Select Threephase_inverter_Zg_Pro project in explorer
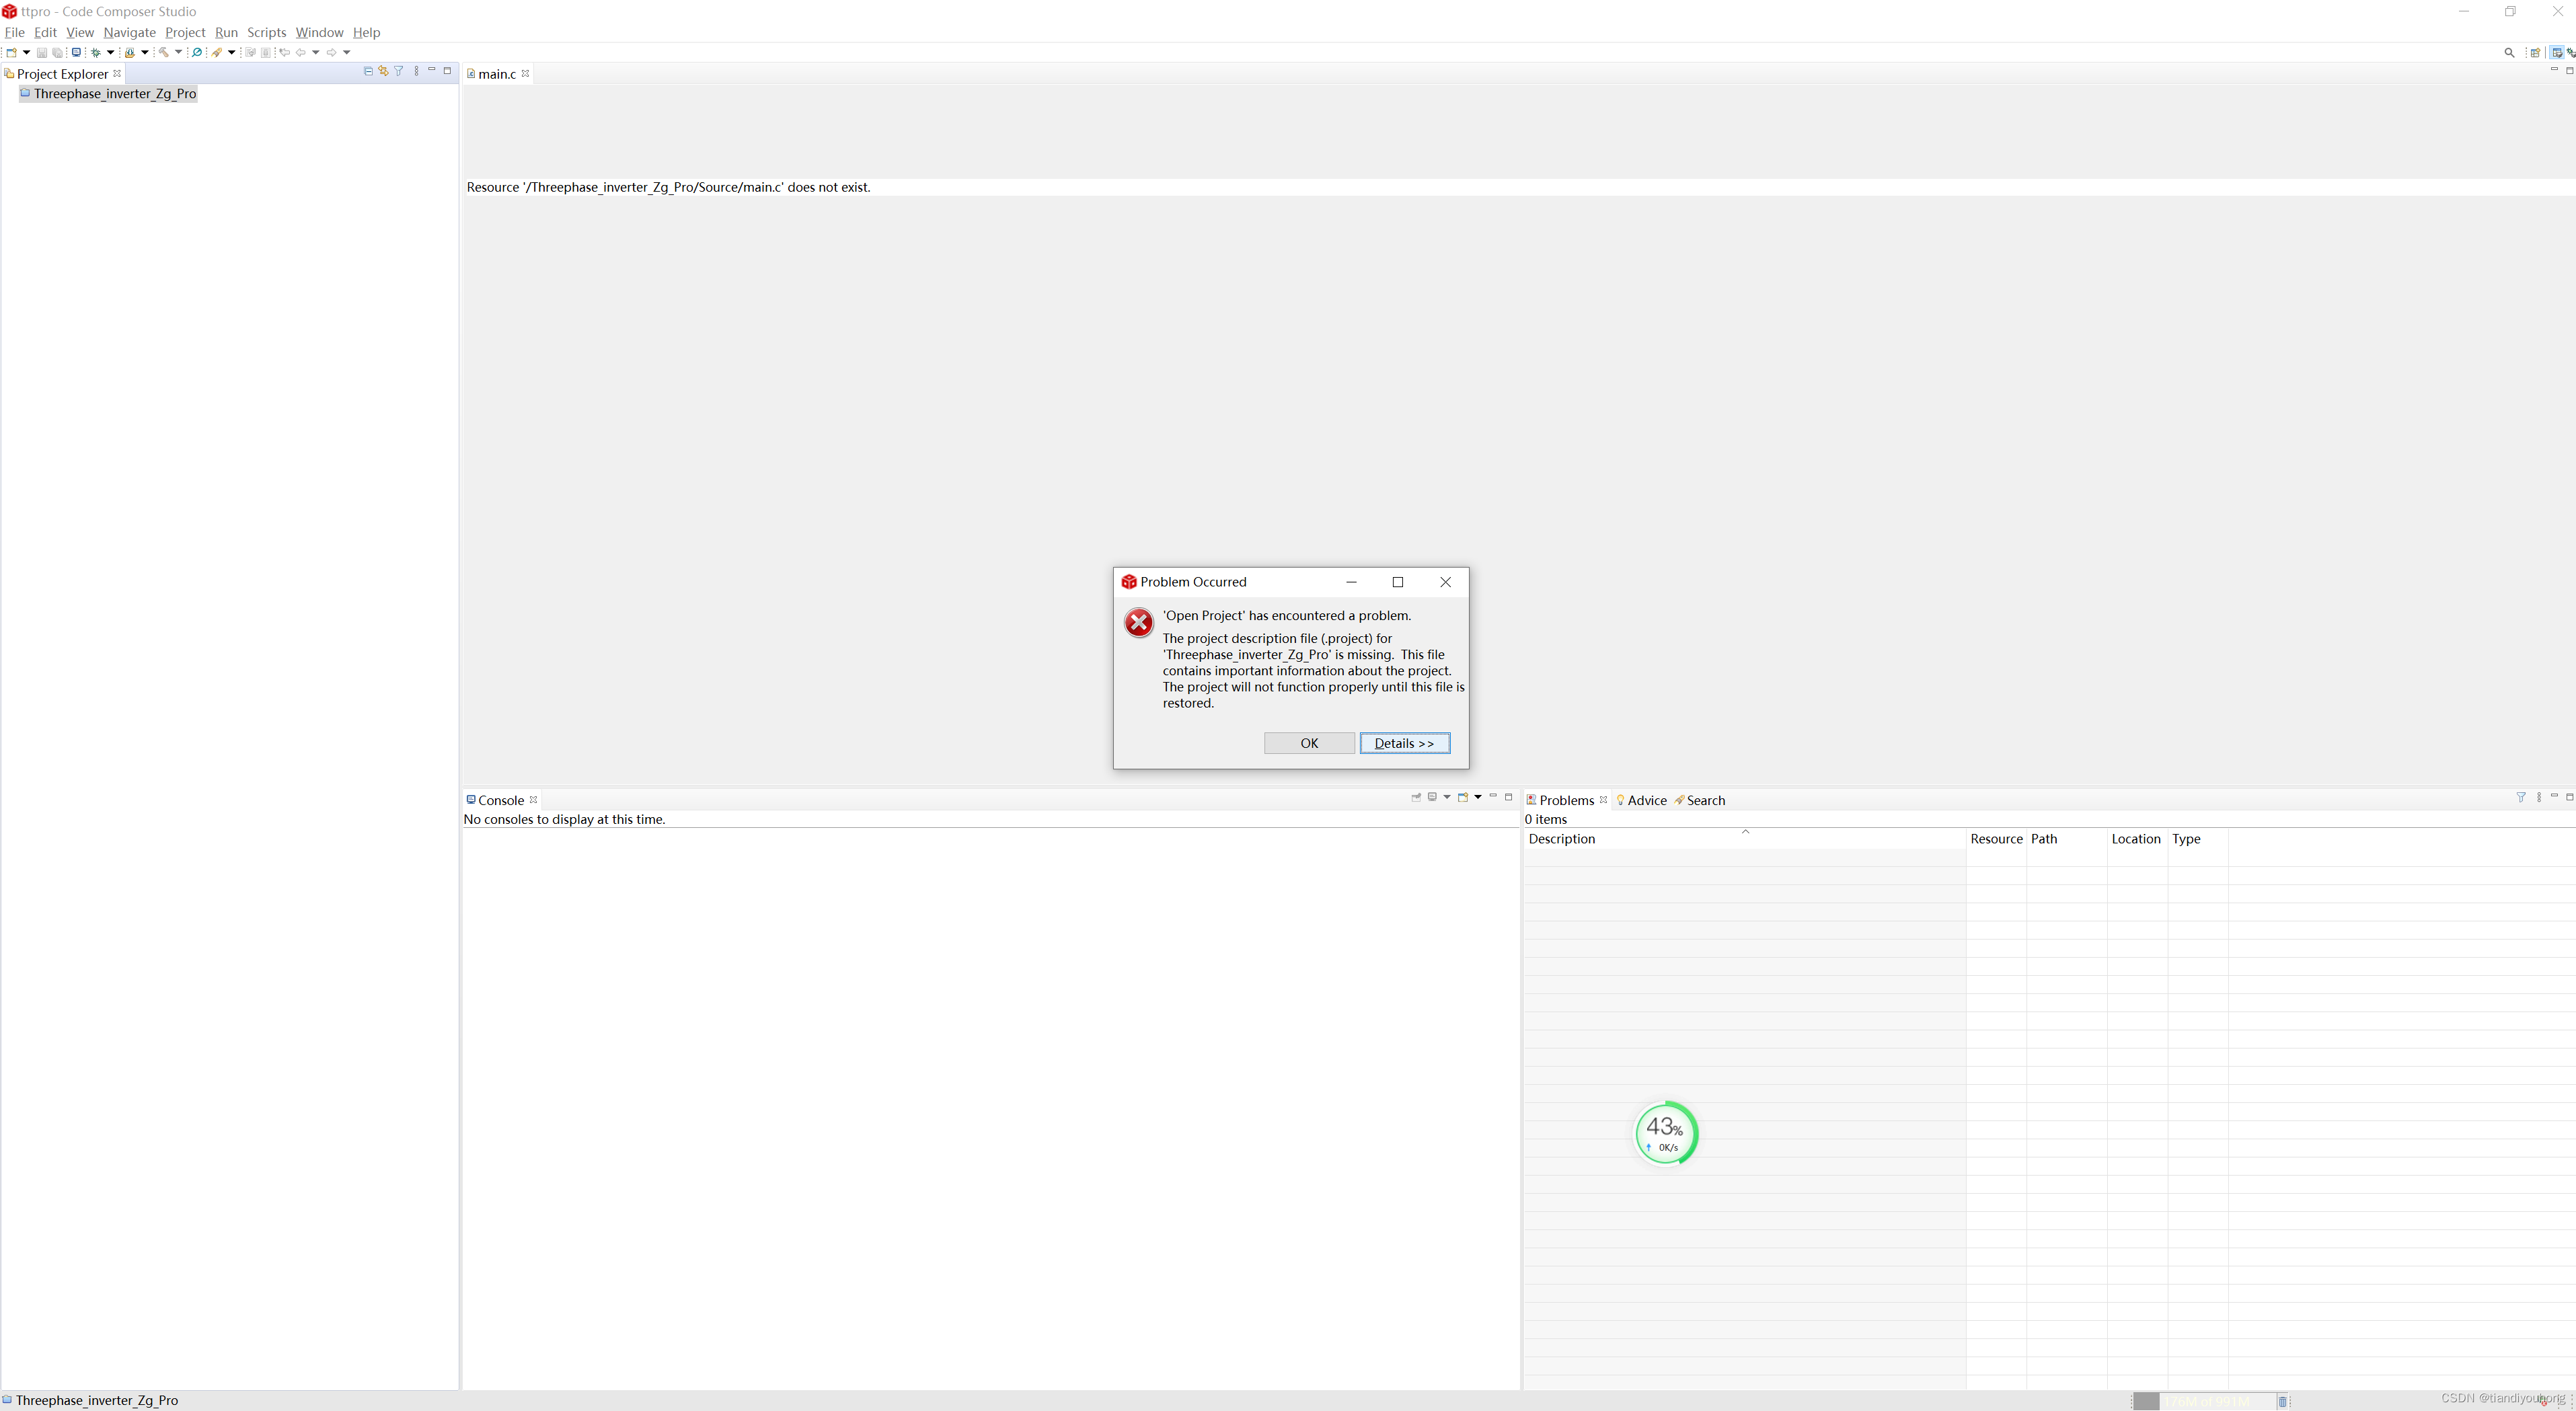Viewport: 2576px width, 1411px height. [114, 93]
